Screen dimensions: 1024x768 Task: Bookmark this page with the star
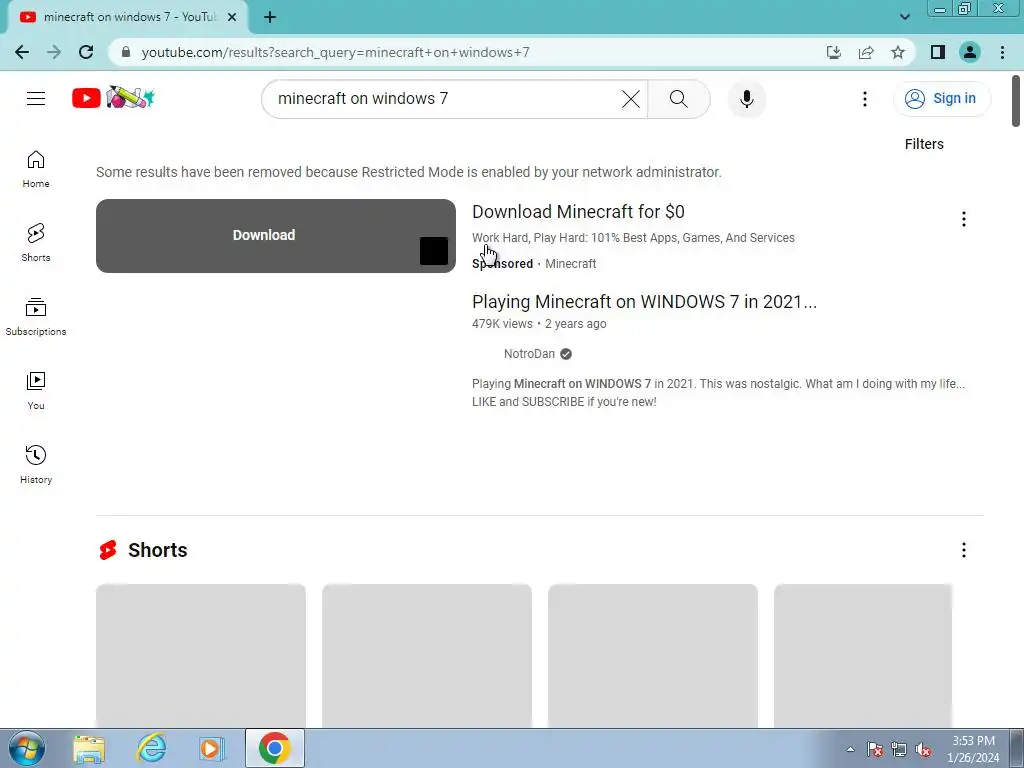point(898,52)
